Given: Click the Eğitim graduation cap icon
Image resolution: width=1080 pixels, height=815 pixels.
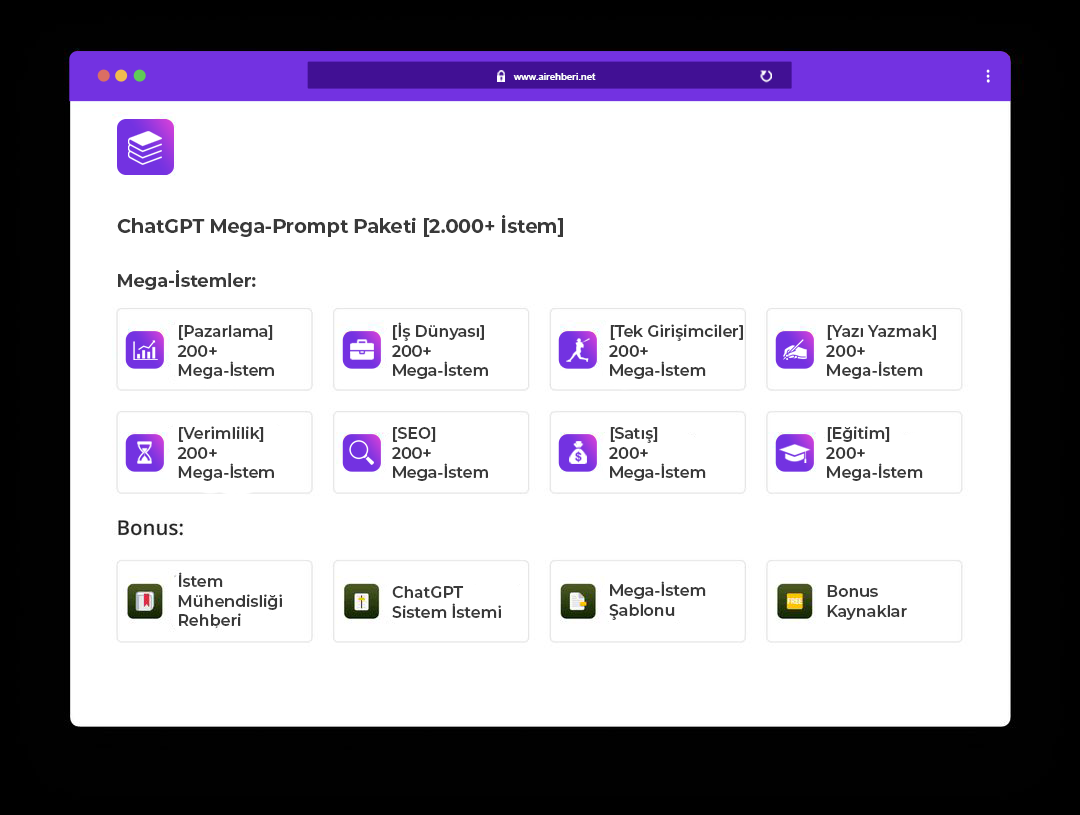Looking at the screenshot, I should (795, 453).
